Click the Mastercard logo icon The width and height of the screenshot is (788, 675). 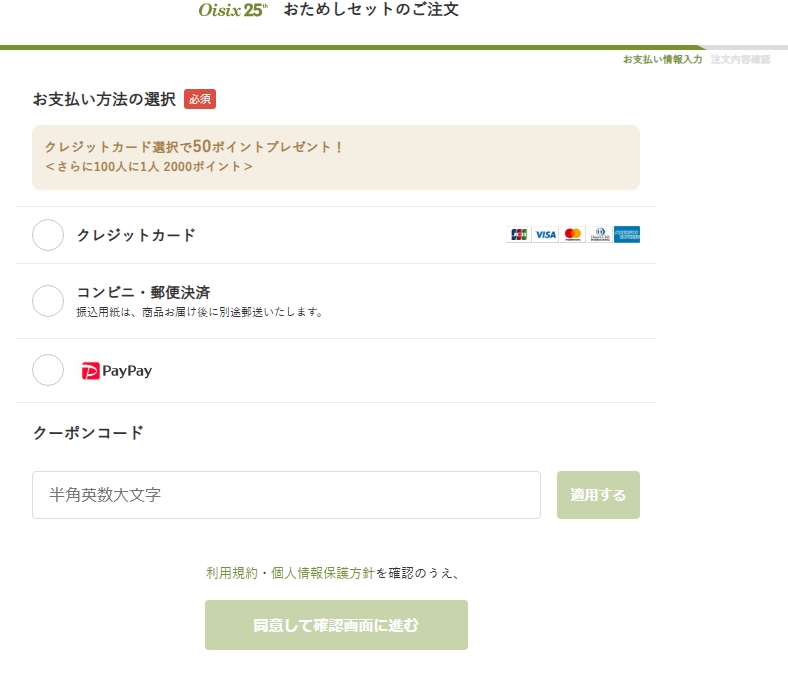572,235
